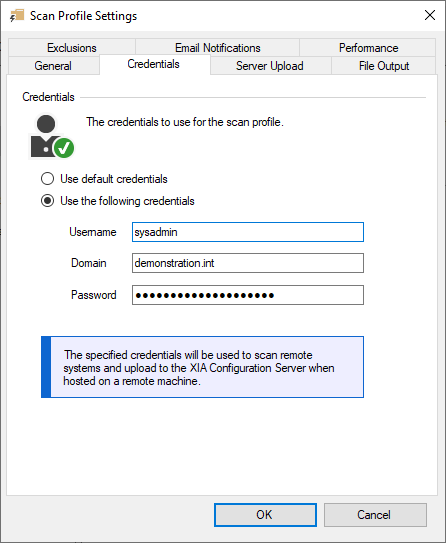Viewport: 446px width, 543px height.
Task: Confirm settings with the OK button
Action: click(x=265, y=515)
